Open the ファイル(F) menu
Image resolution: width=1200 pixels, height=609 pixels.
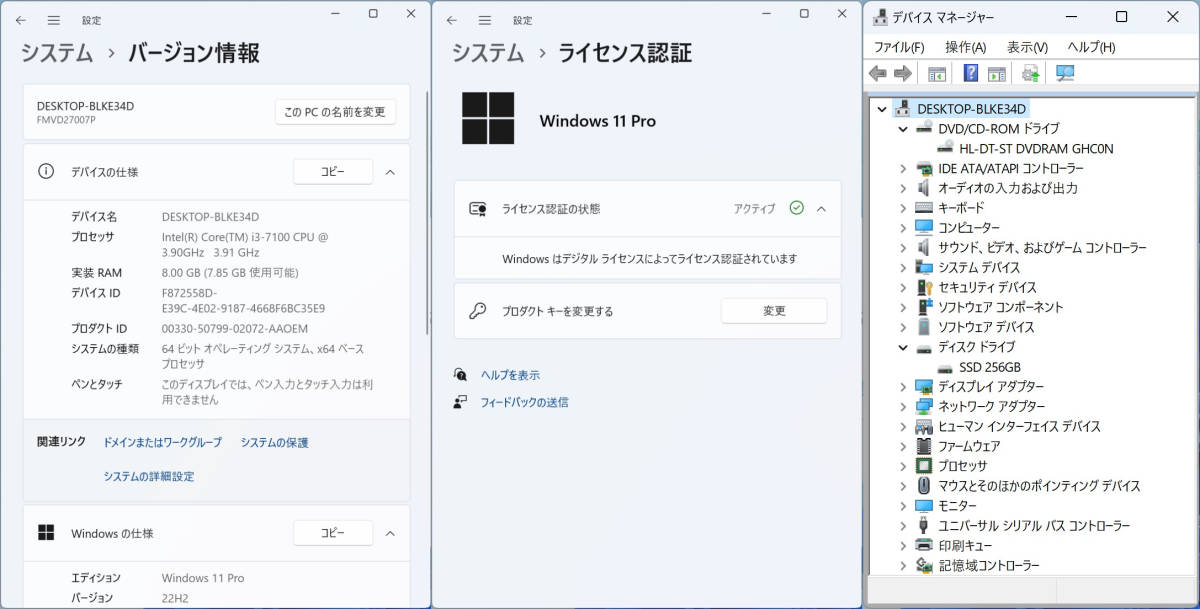899,47
